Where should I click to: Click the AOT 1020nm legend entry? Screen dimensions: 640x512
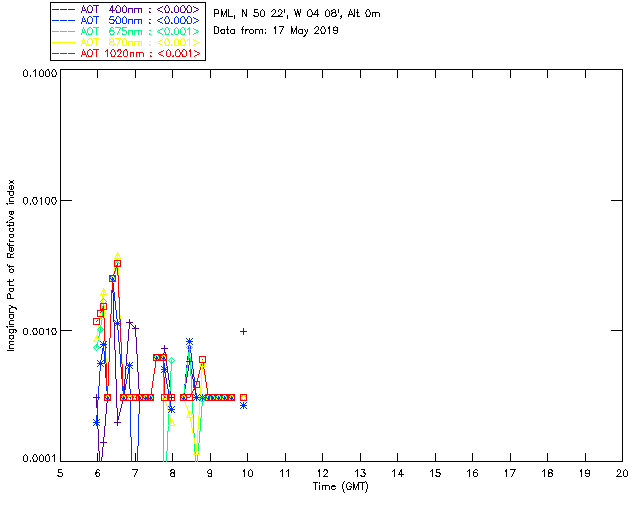coord(126,53)
